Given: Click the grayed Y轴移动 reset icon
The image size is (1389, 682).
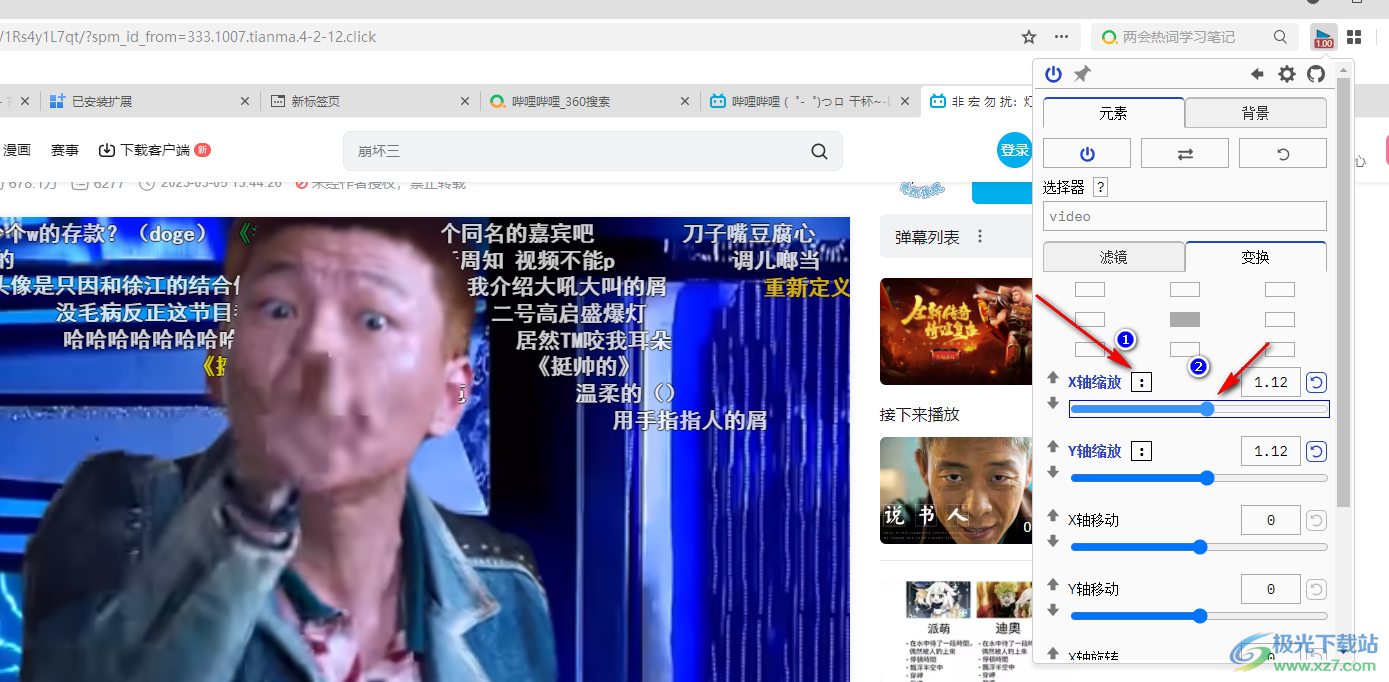Looking at the screenshot, I should click(1317, 589).
